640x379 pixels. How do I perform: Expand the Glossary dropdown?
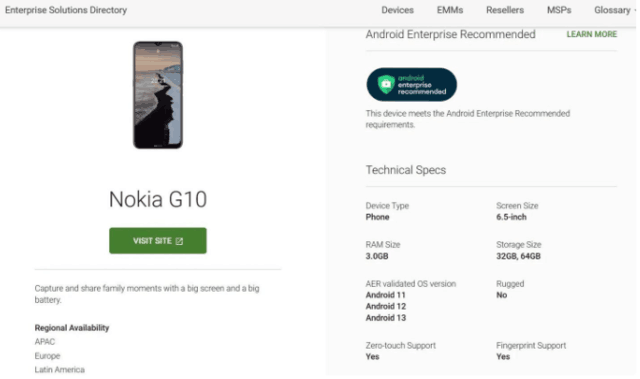point(615,10)
